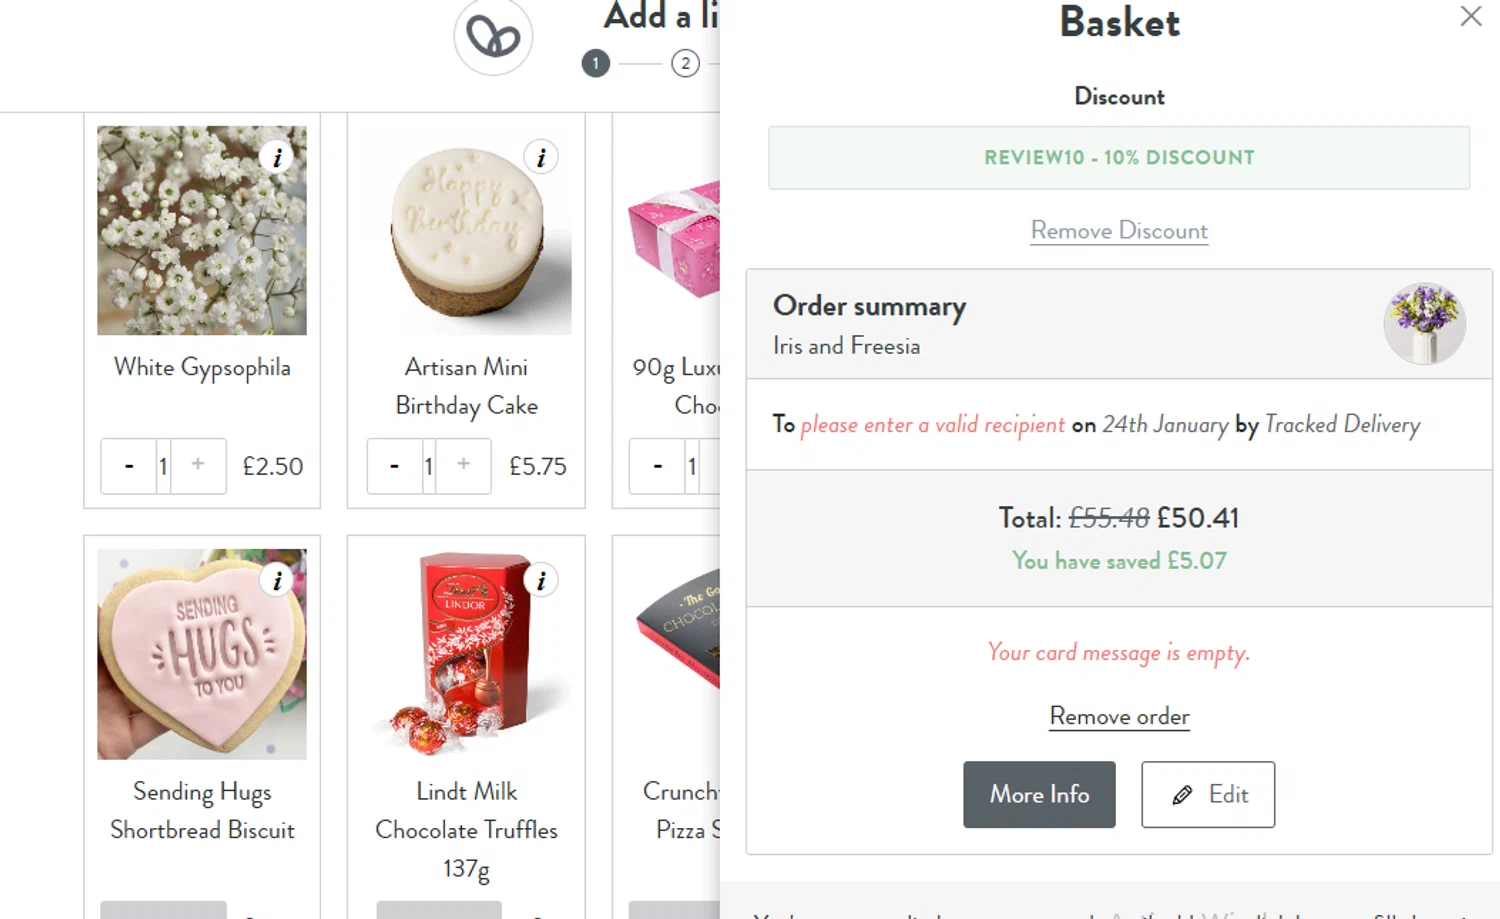Image resolution: width=1500 pixels, height=919 pixels.
Task: Show info for Artisan Mini Birthday Cake
Action: 541,157
